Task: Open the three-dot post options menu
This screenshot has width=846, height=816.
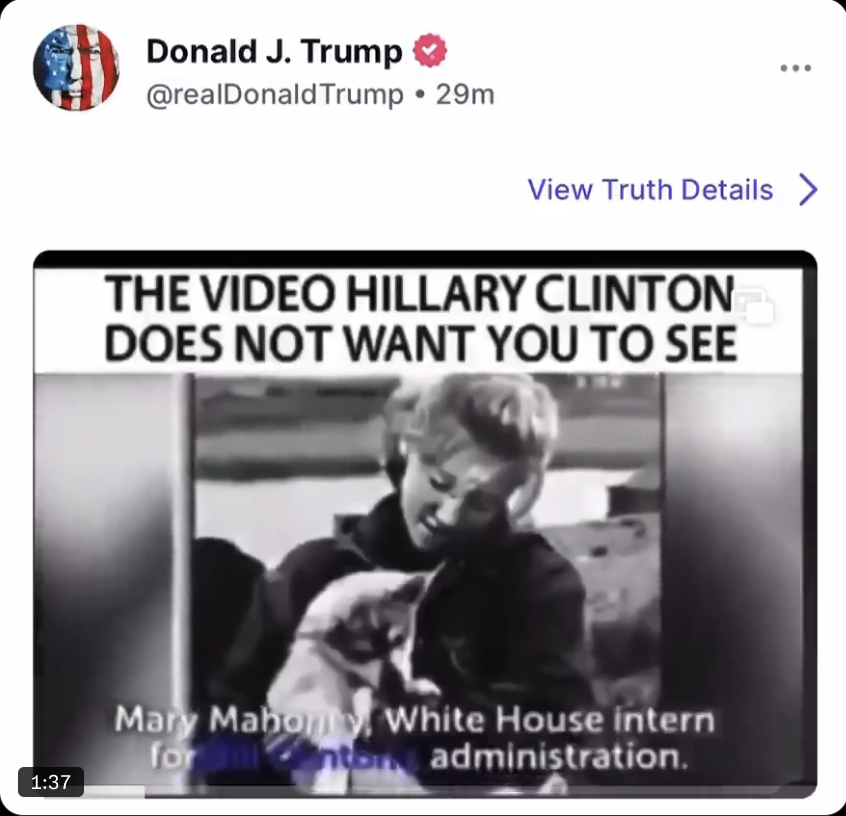Action: pos(796,68)
